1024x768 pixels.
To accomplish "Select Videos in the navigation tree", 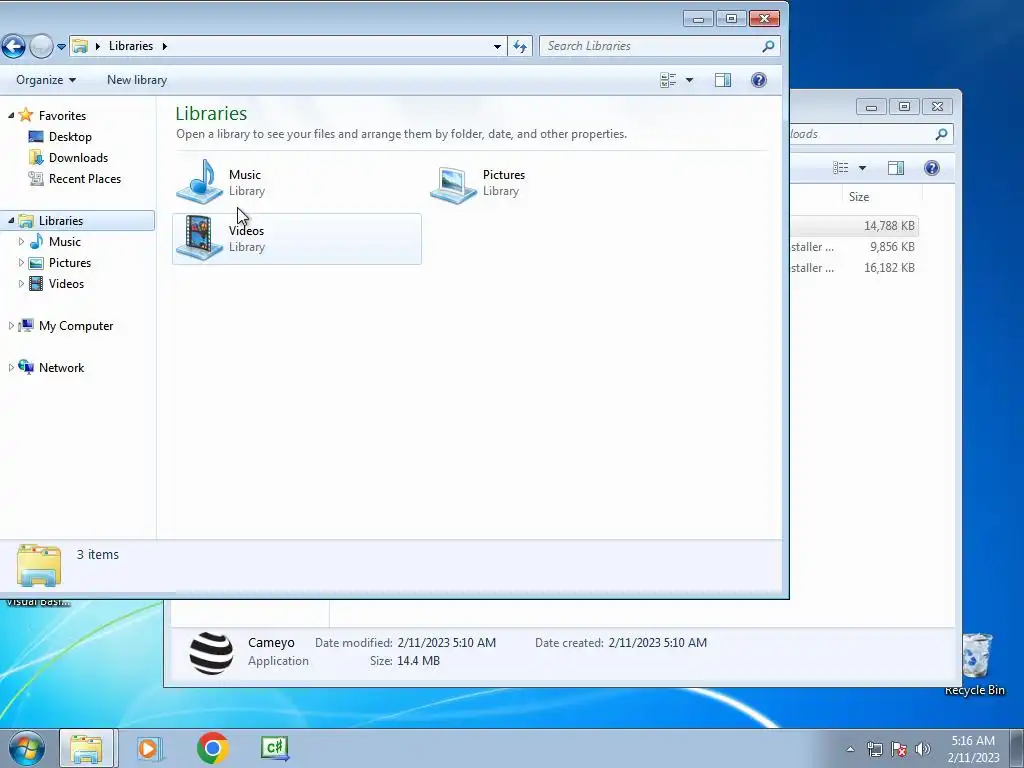I will 66,283.
